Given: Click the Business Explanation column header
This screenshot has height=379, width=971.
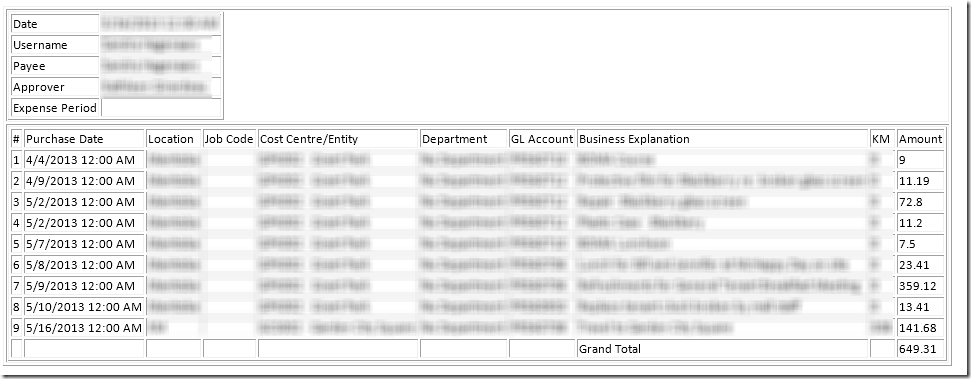Looking at the screenshot, I should pyautogui.click(x=723, y=139).
